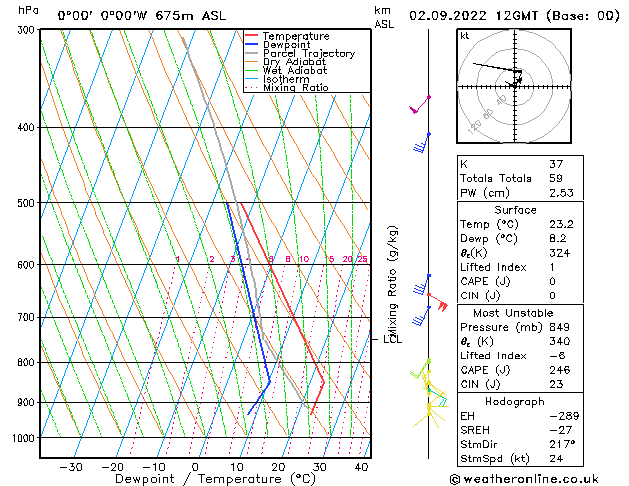Click the hodograph wind plot
The width and height of the screenshot is (629, 486).
coord(514,86)
